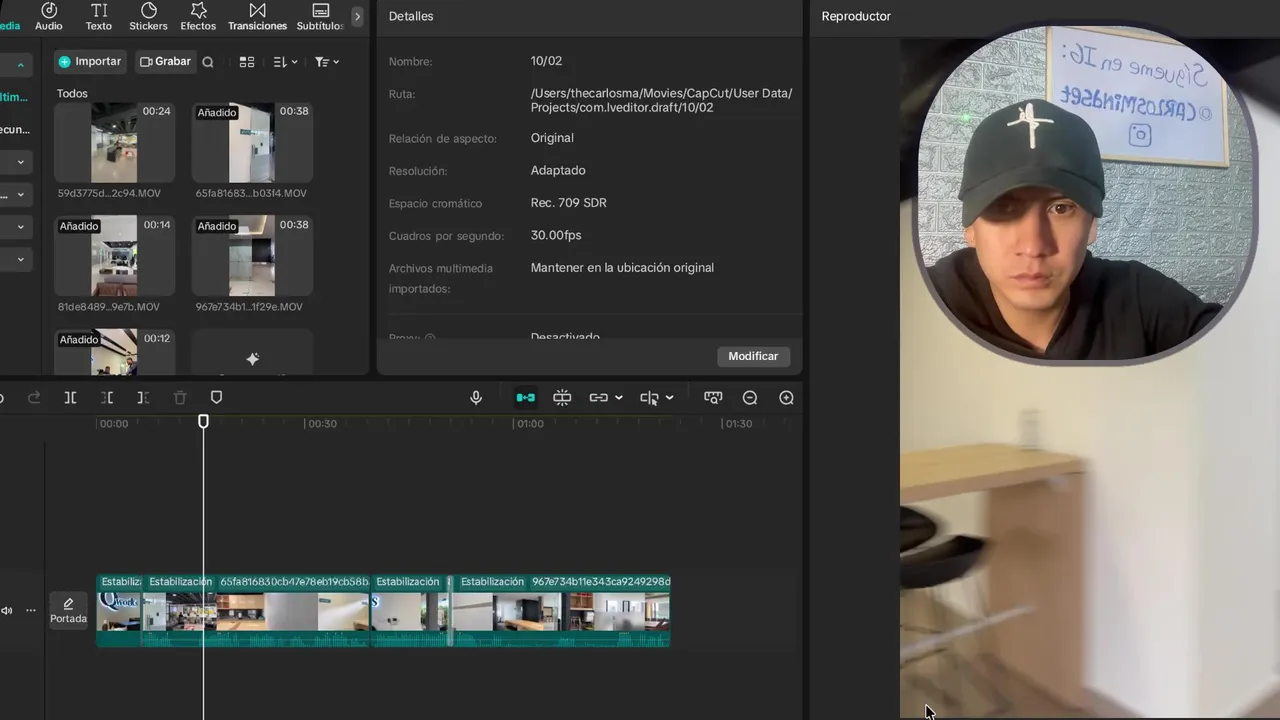The height and width of the screenshot is (720, 1280).
Task: Toggle grid view of media
Action: [247, 62]
